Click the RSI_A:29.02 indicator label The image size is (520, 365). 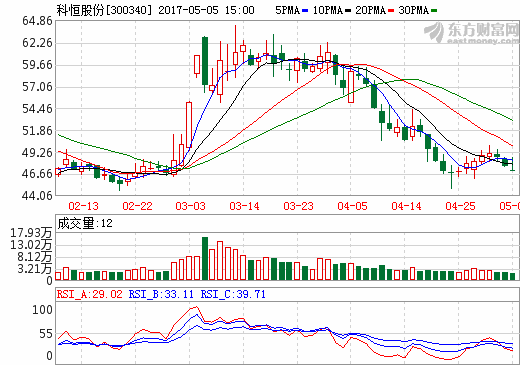point(90,294)
